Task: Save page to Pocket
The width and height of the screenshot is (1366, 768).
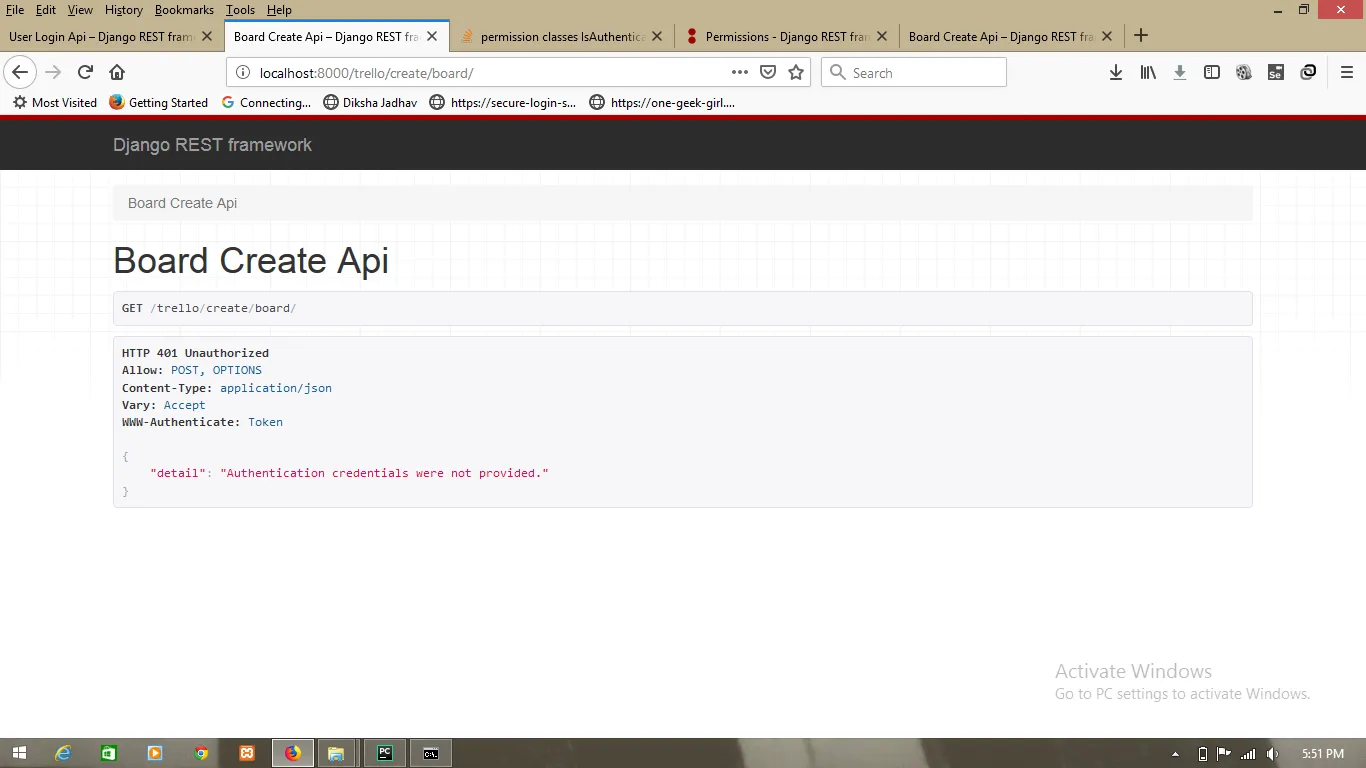Action: pyautogui.click(x=768, y=72)
